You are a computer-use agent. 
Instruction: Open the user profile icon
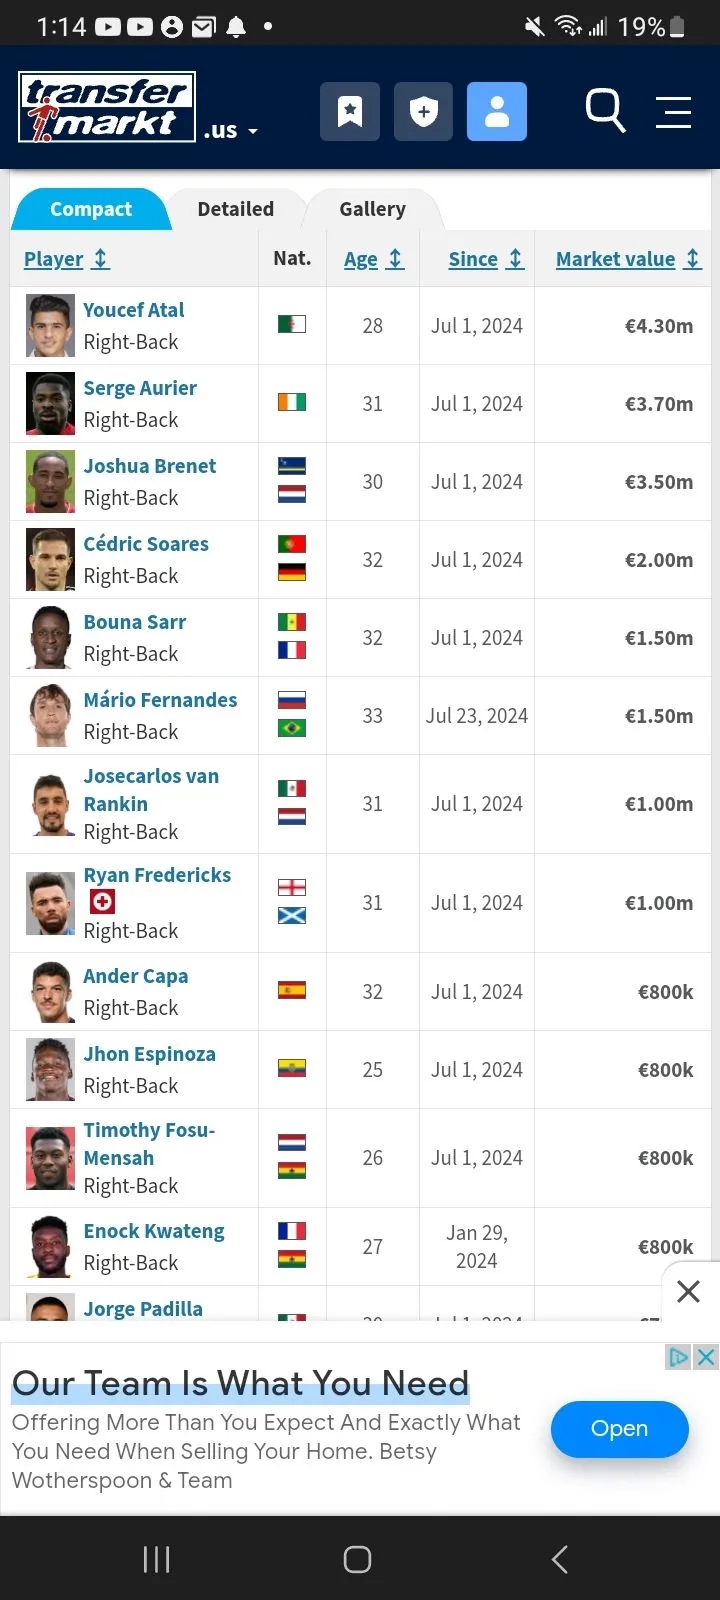[x=497, y=111]
